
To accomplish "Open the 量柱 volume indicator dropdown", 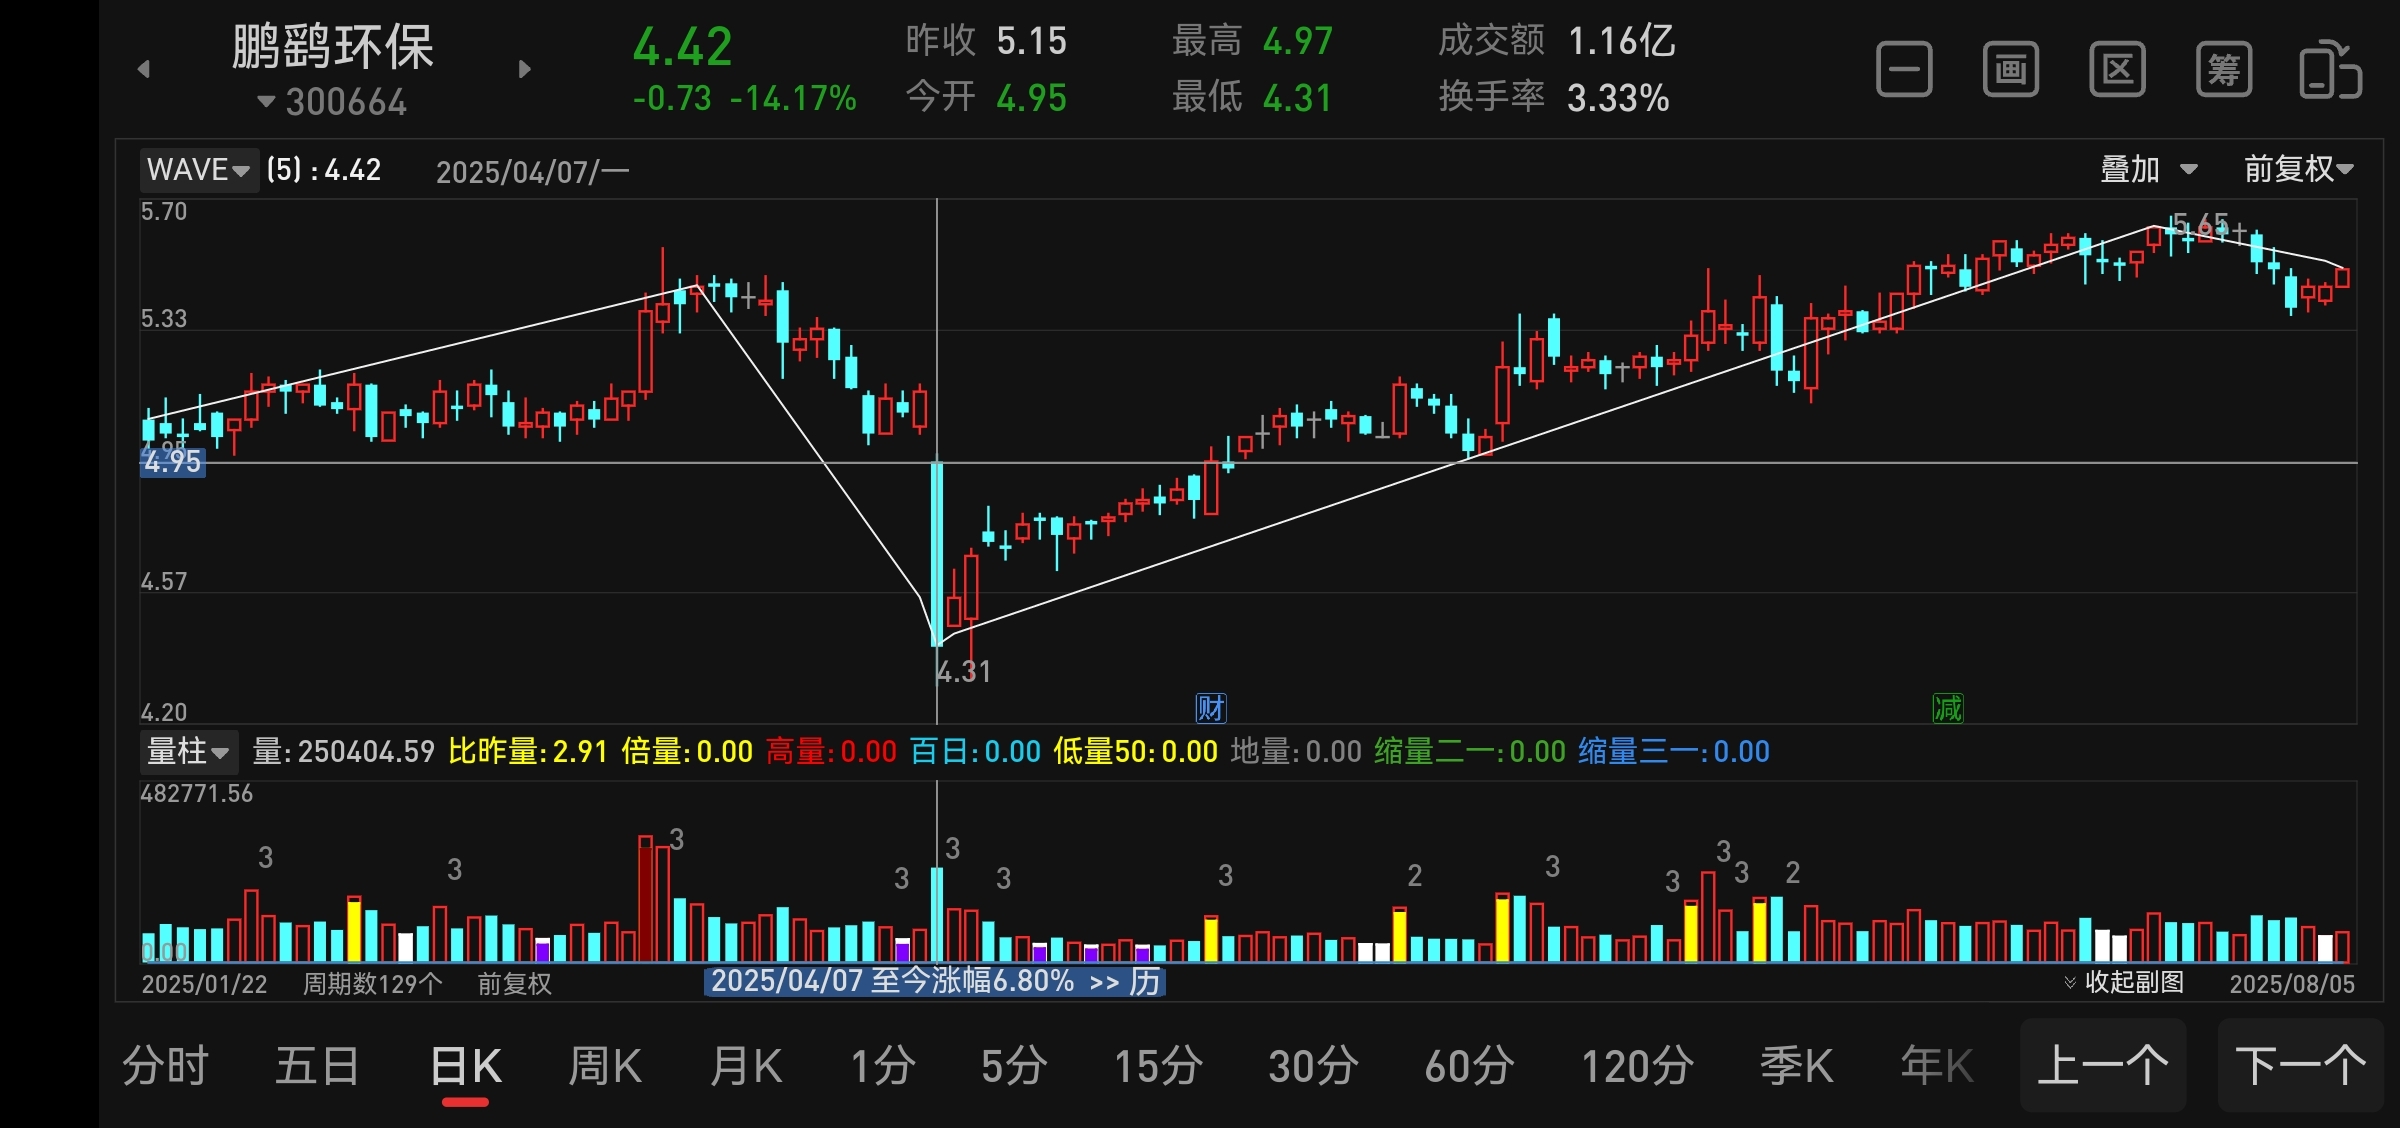I will [x=189, y=752].
